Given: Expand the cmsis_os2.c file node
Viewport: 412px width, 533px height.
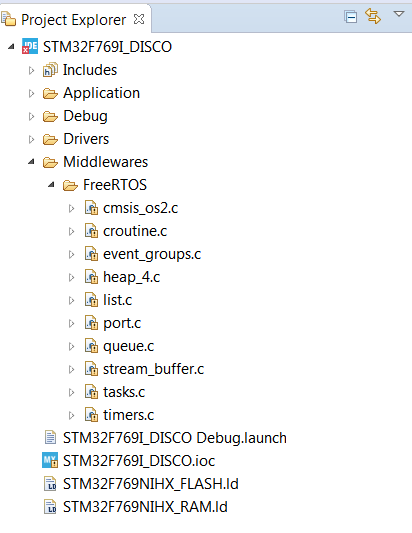Looking at the screenshot, I should [x=71, y=208].
